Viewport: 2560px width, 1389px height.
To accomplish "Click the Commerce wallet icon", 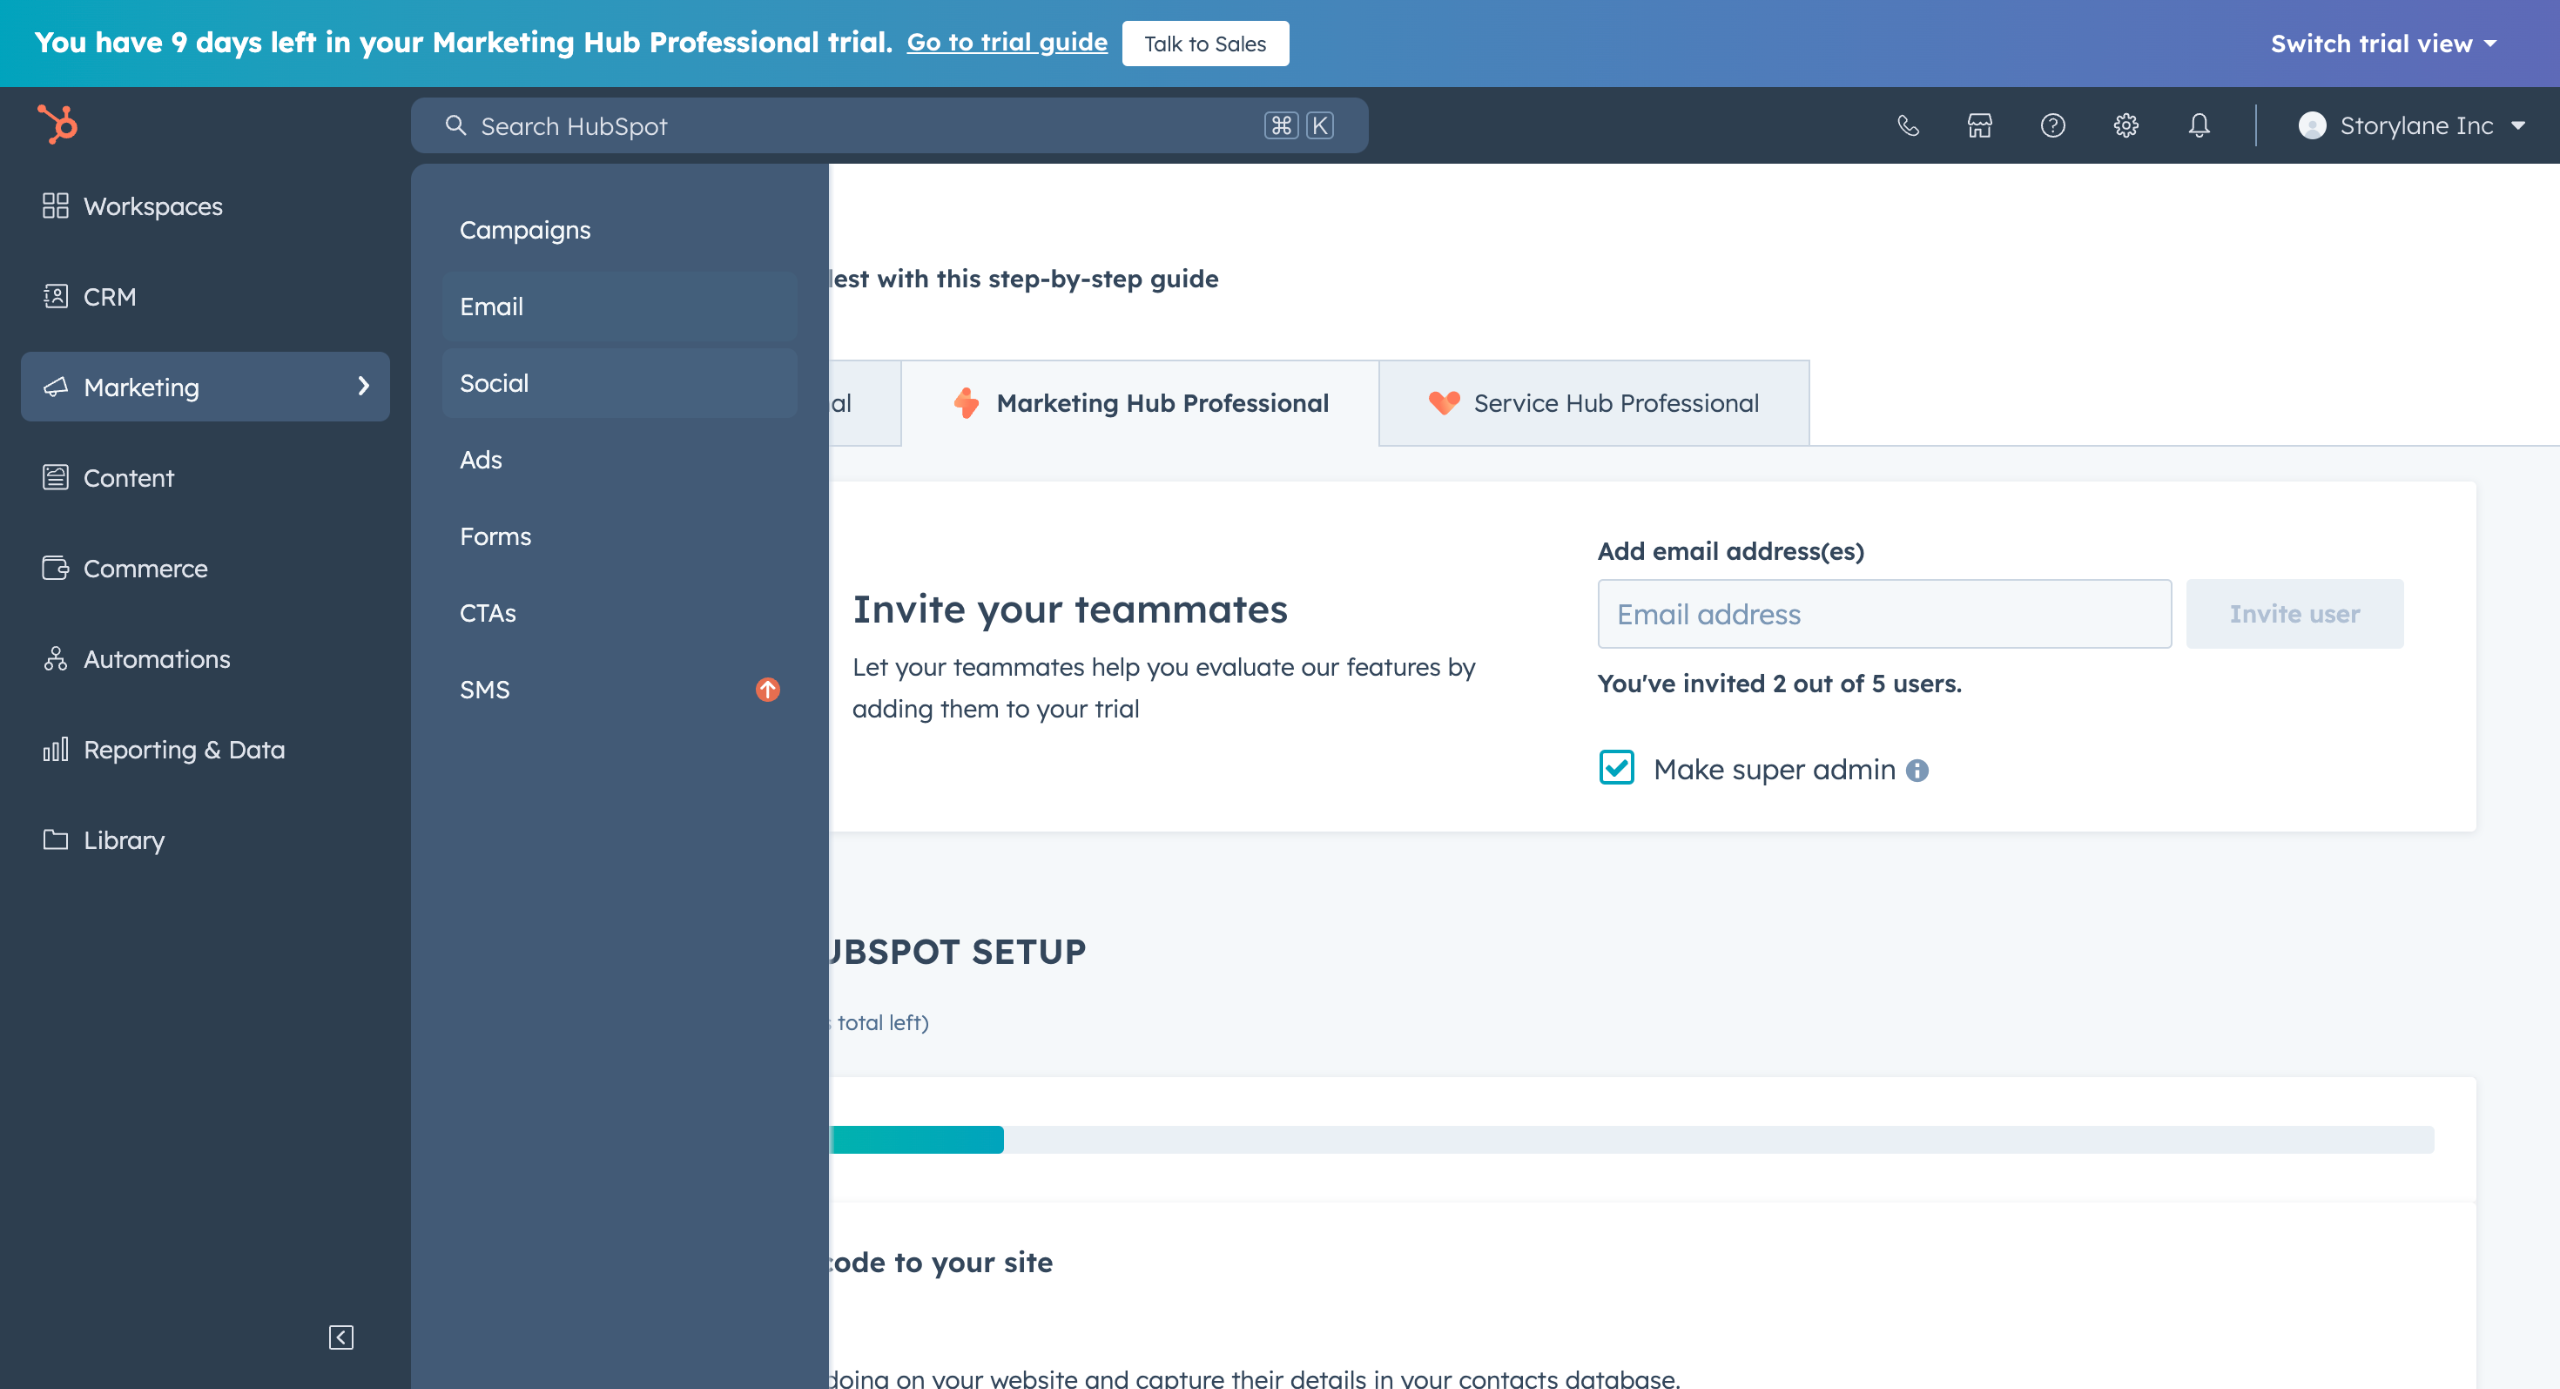I will pyautogui.click(x=56, y=568).
